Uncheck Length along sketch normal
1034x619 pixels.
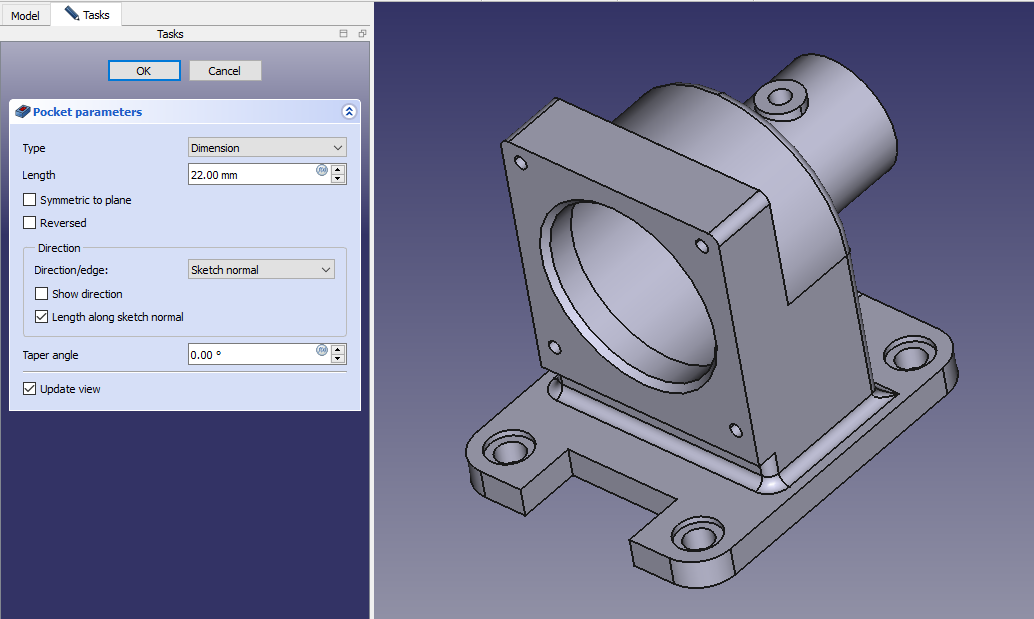tap(42, 317)
